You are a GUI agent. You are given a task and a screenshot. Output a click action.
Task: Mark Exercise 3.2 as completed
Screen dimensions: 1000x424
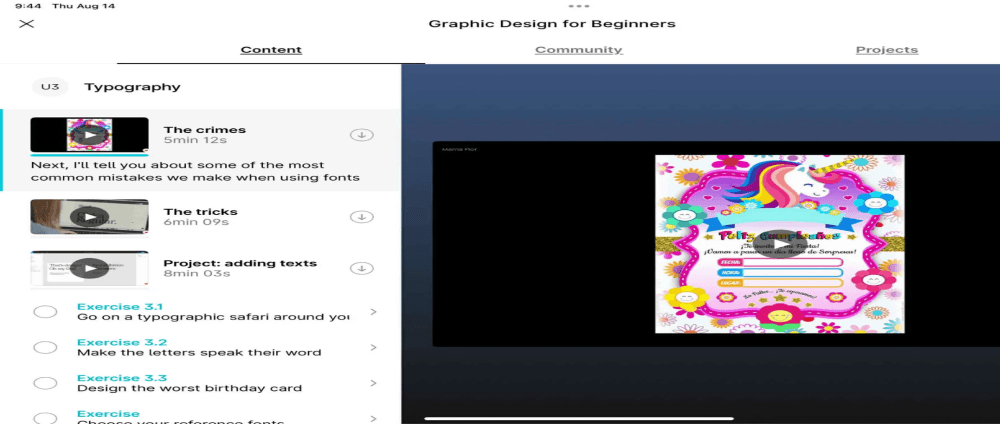click(45, 347)
